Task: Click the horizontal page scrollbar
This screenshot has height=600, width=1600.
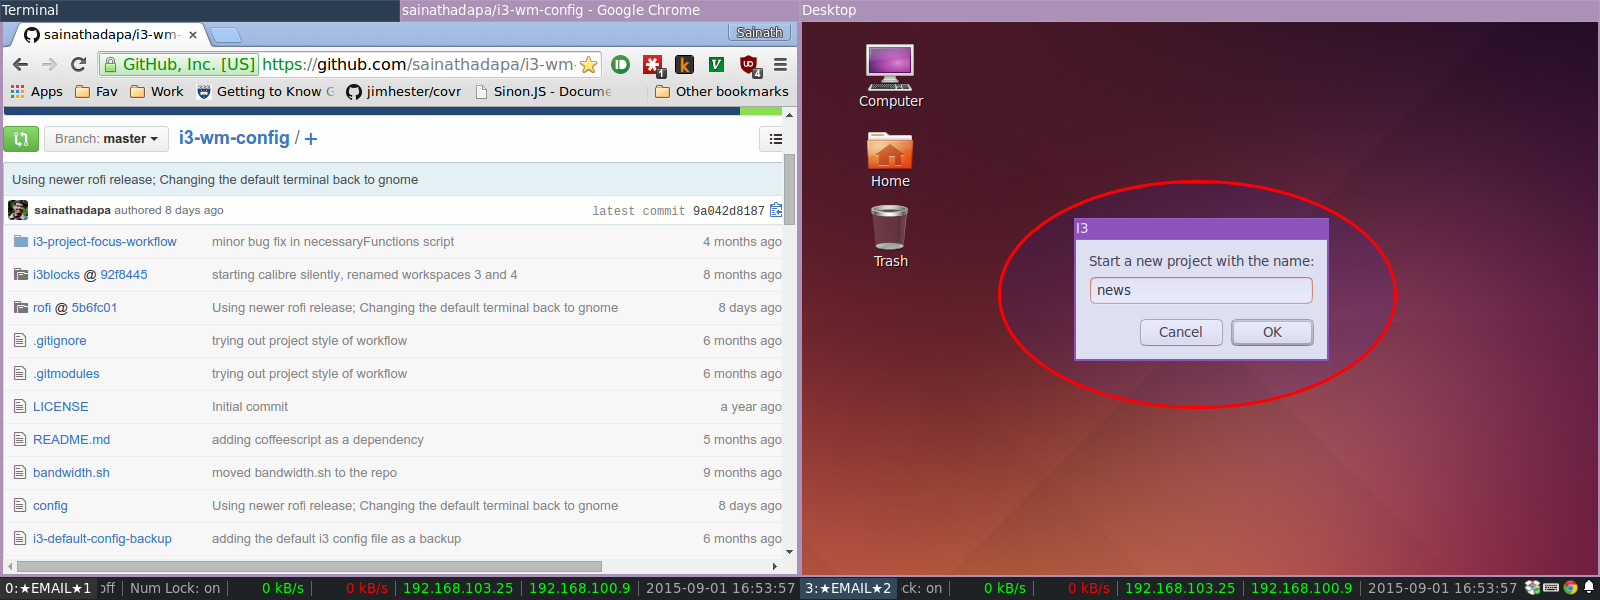Action: coord(310,566)
